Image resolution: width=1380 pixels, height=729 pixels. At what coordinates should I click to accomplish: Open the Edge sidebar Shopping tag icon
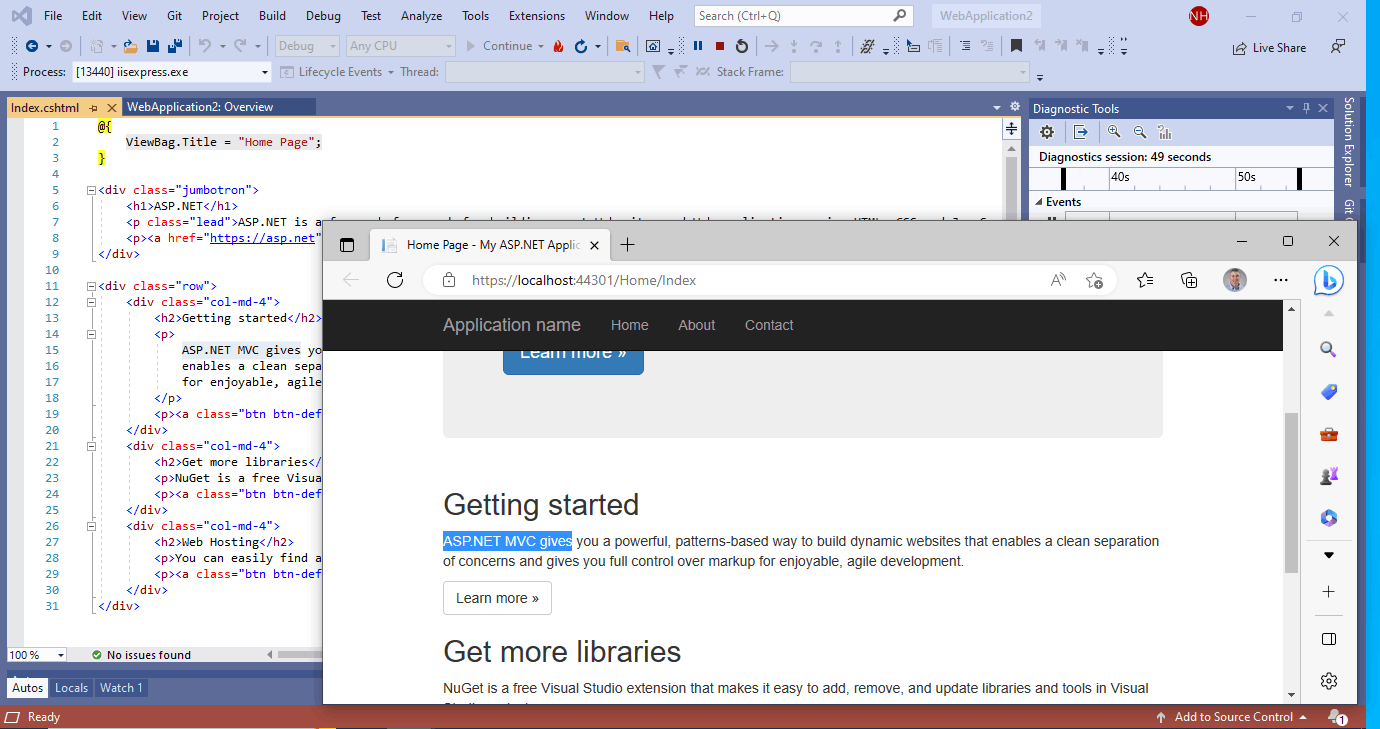1329,392
